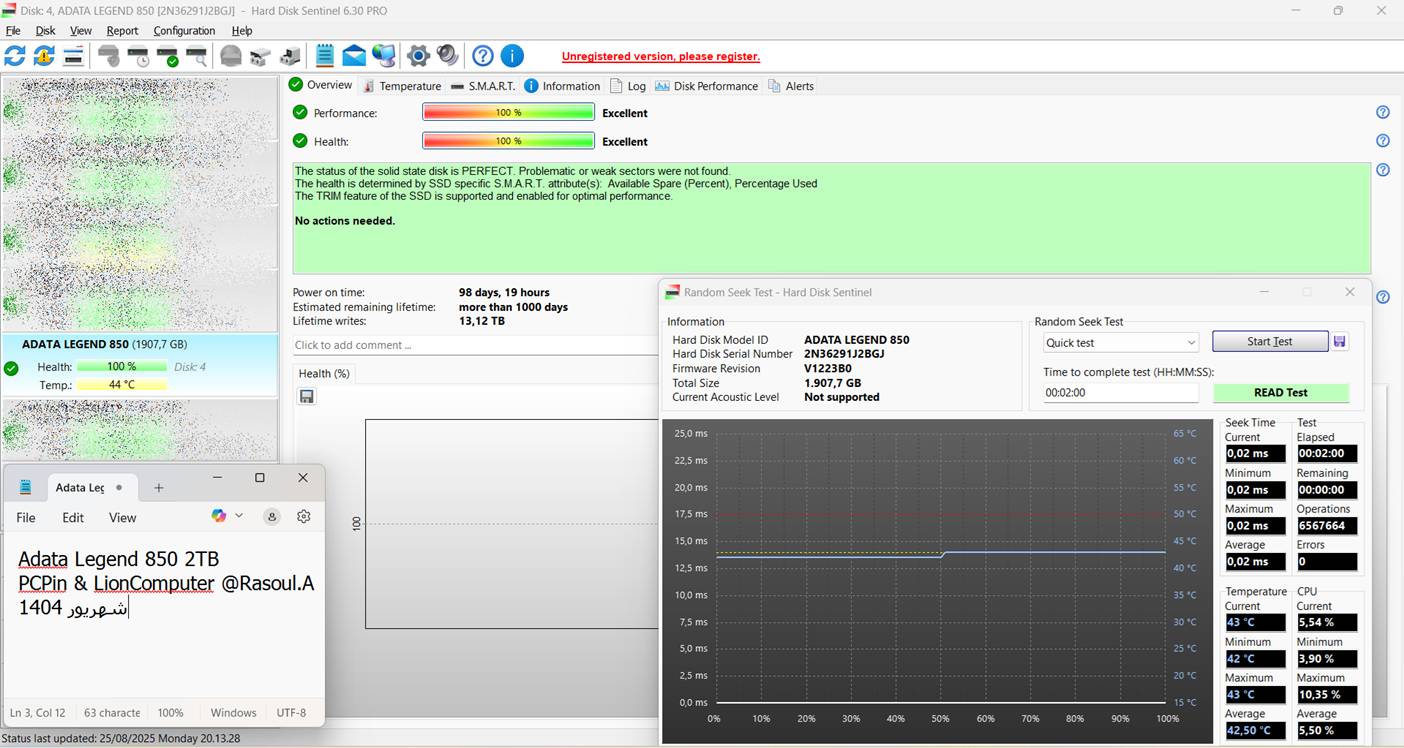Image resolution: width=1404 pixels, height=748 pixels.
Task: Switch to the S.M.A.R.T. tab
Action: 484,86
